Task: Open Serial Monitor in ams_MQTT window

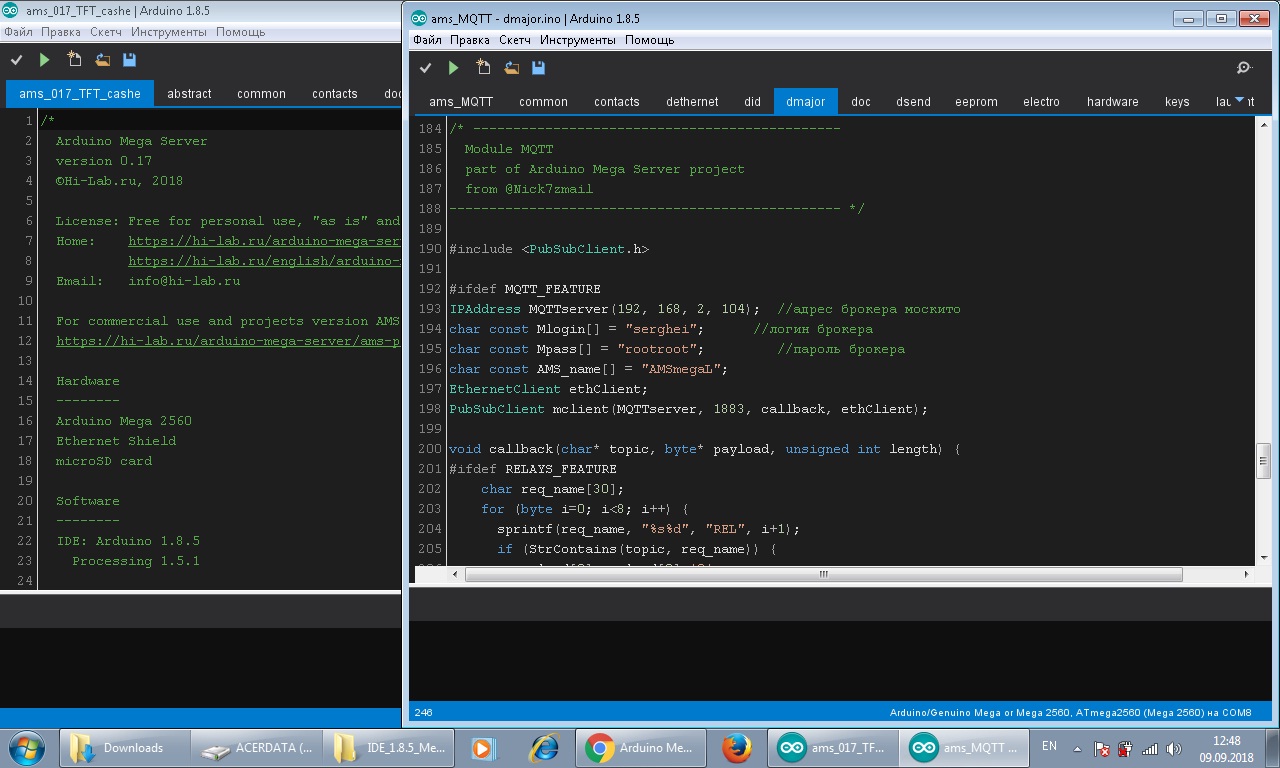Action: pyautogui.click(x=1244, y=68)
